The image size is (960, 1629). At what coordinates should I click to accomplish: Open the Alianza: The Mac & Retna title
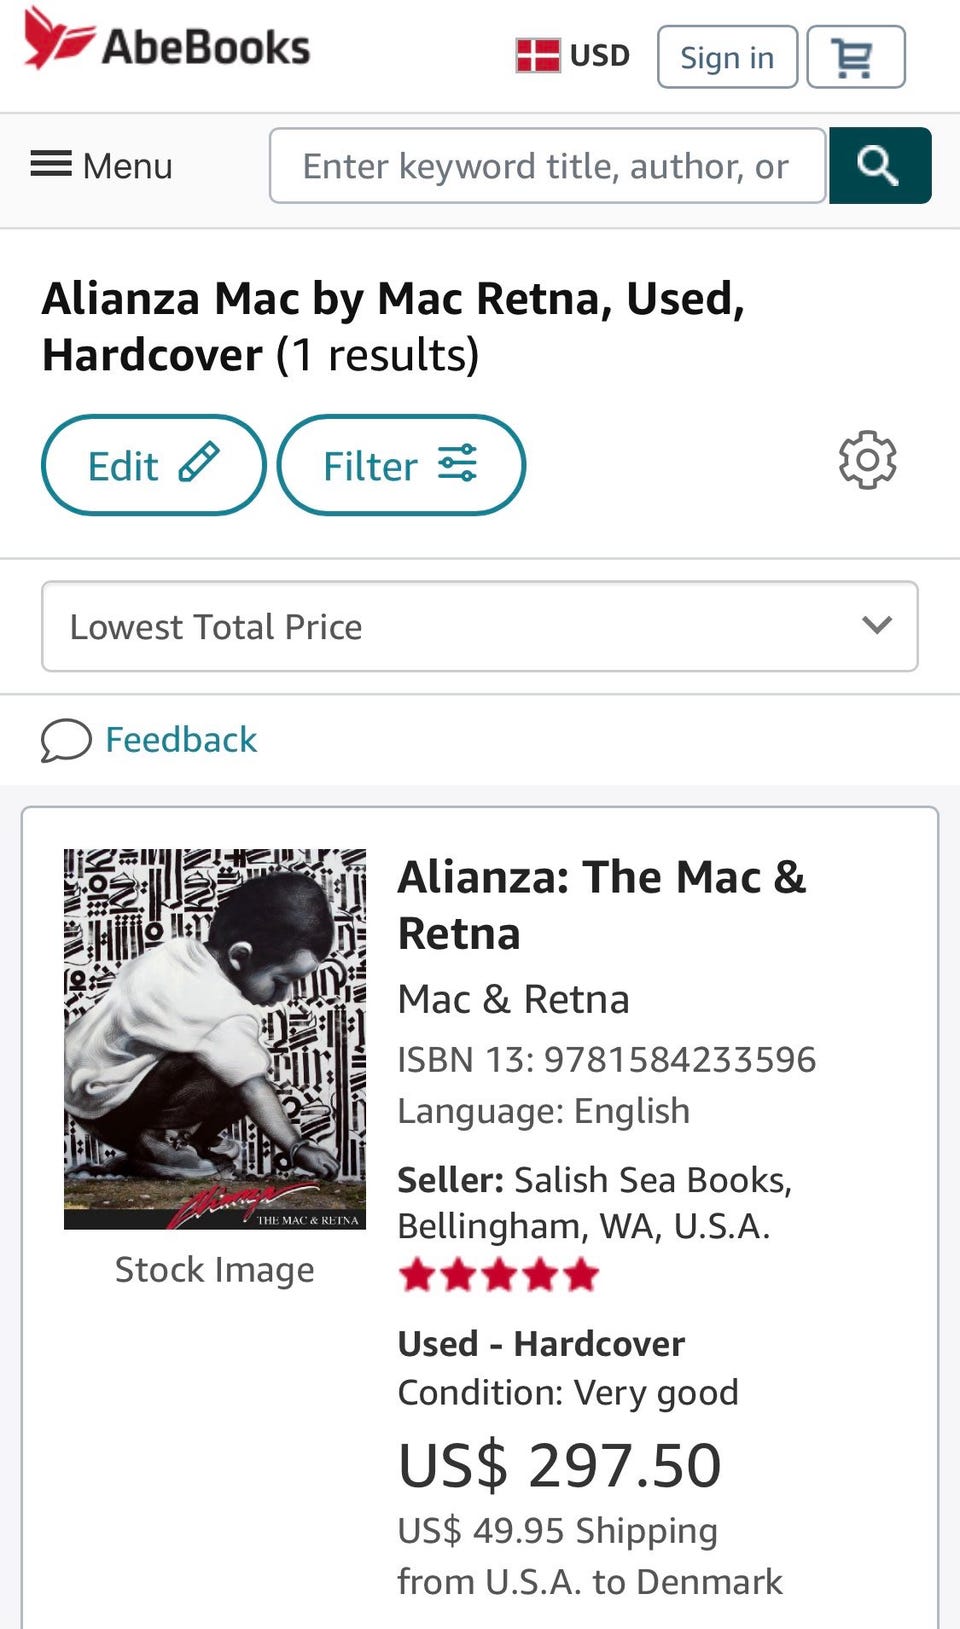[601, 905]
